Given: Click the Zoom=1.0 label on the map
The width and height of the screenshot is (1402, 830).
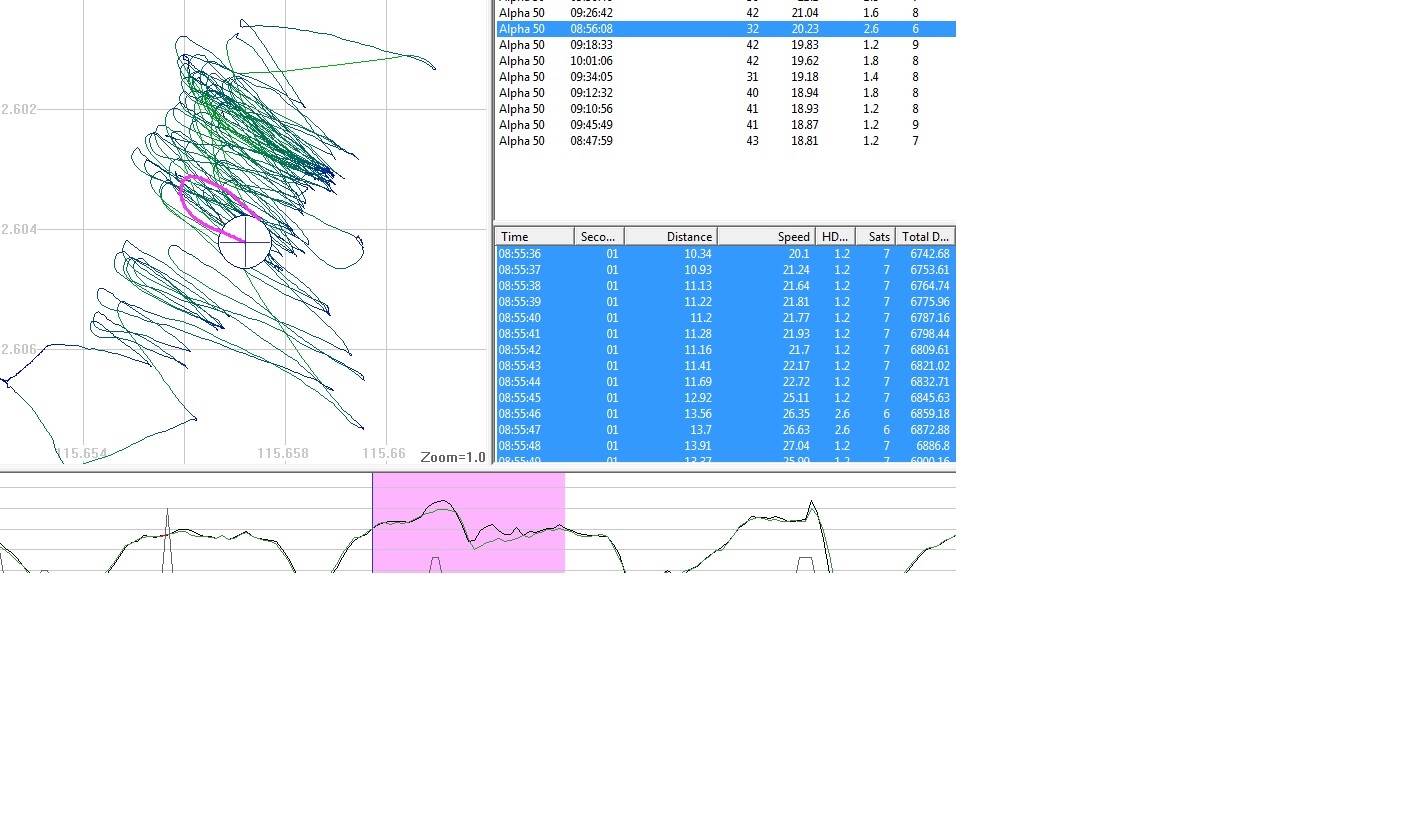Looking at the screenshot, I should (x=453, y=457).
